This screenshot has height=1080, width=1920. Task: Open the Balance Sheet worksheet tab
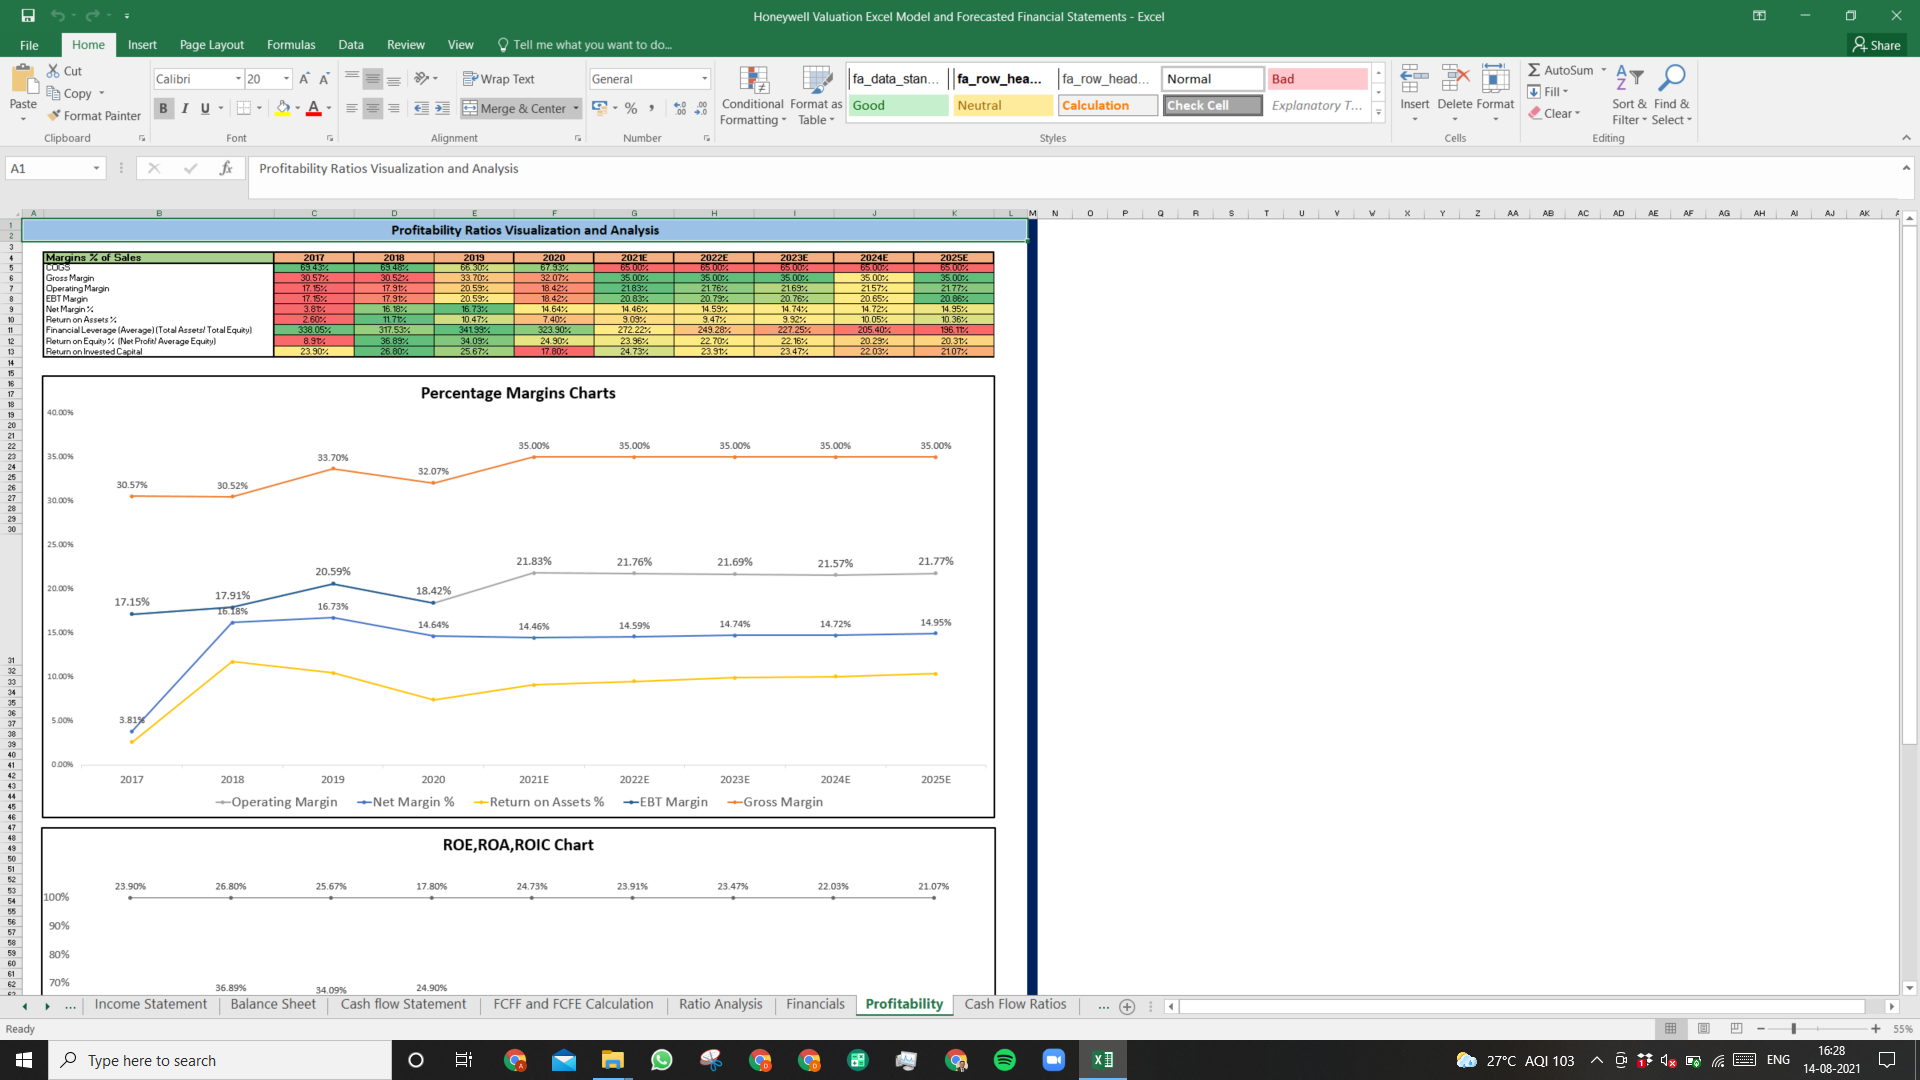pyautogui.click(x=273, y=1005)
